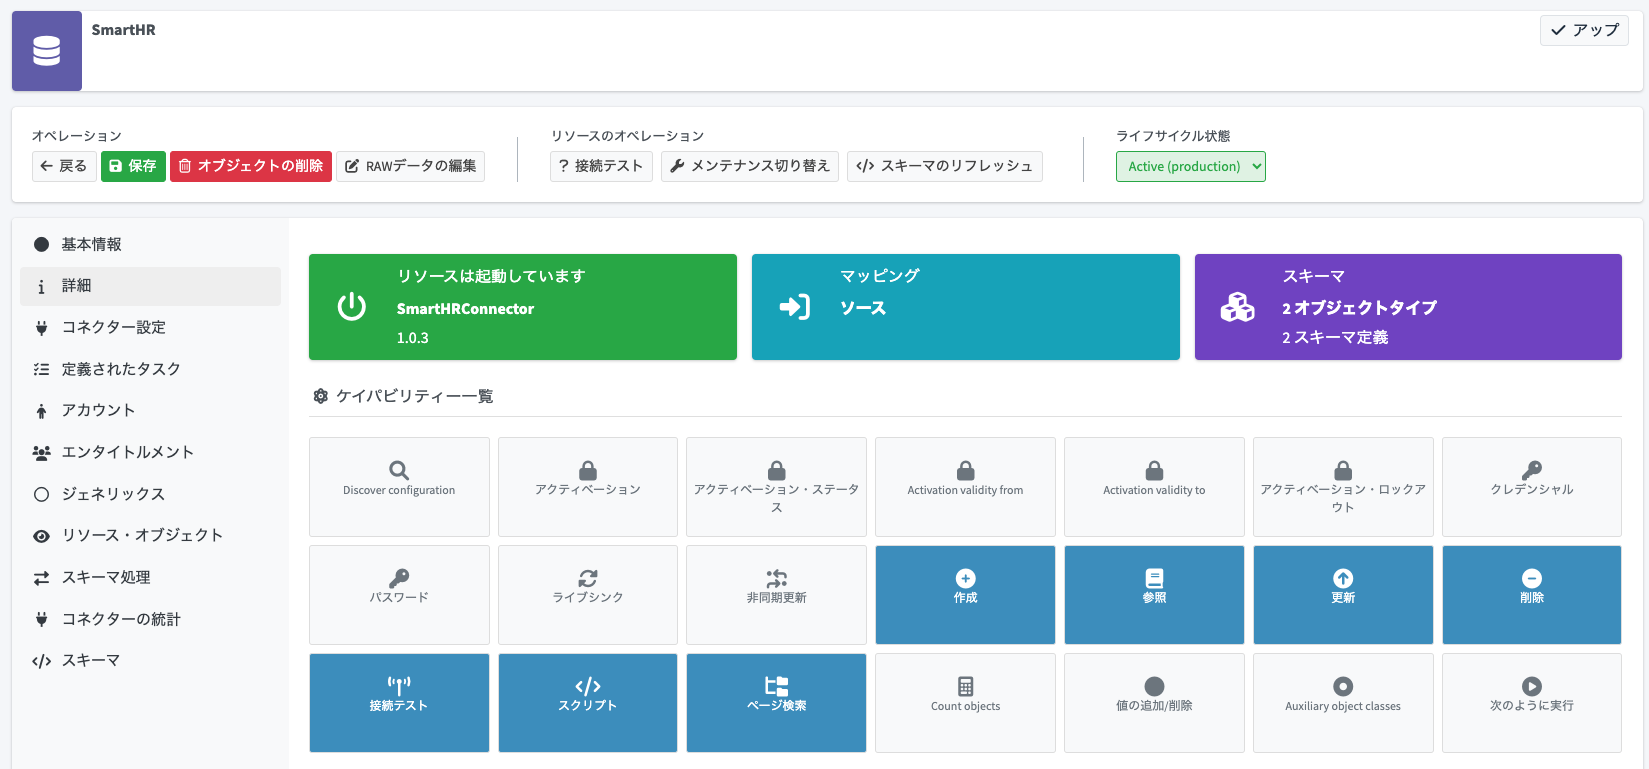Viewport: 1649px width, 769px height.
Task: Open コネクター設定 in the sidebar
Action: [150, 327]
